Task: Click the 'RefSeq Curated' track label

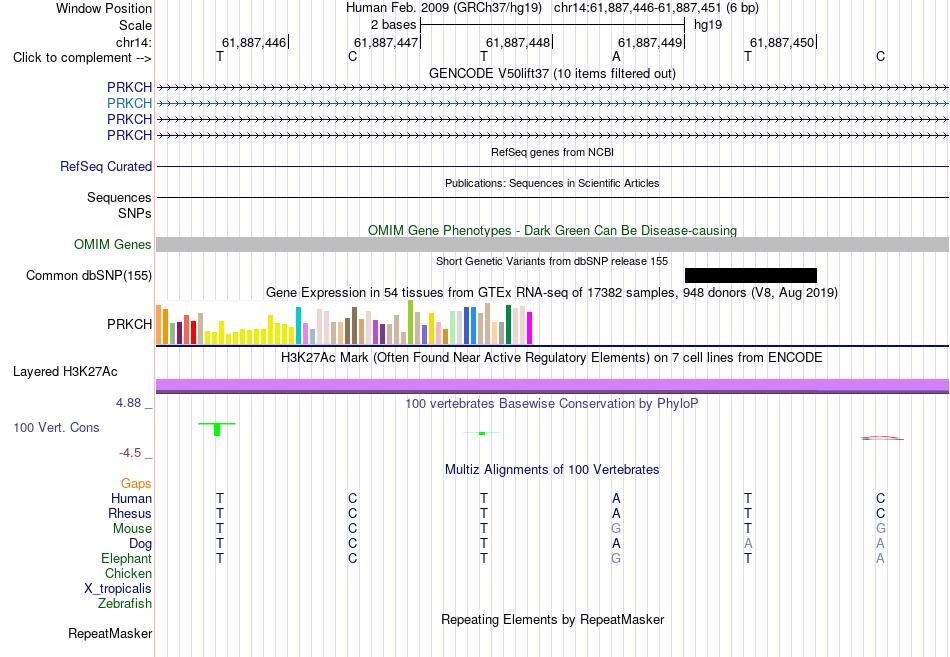Action: coord(105,166)
